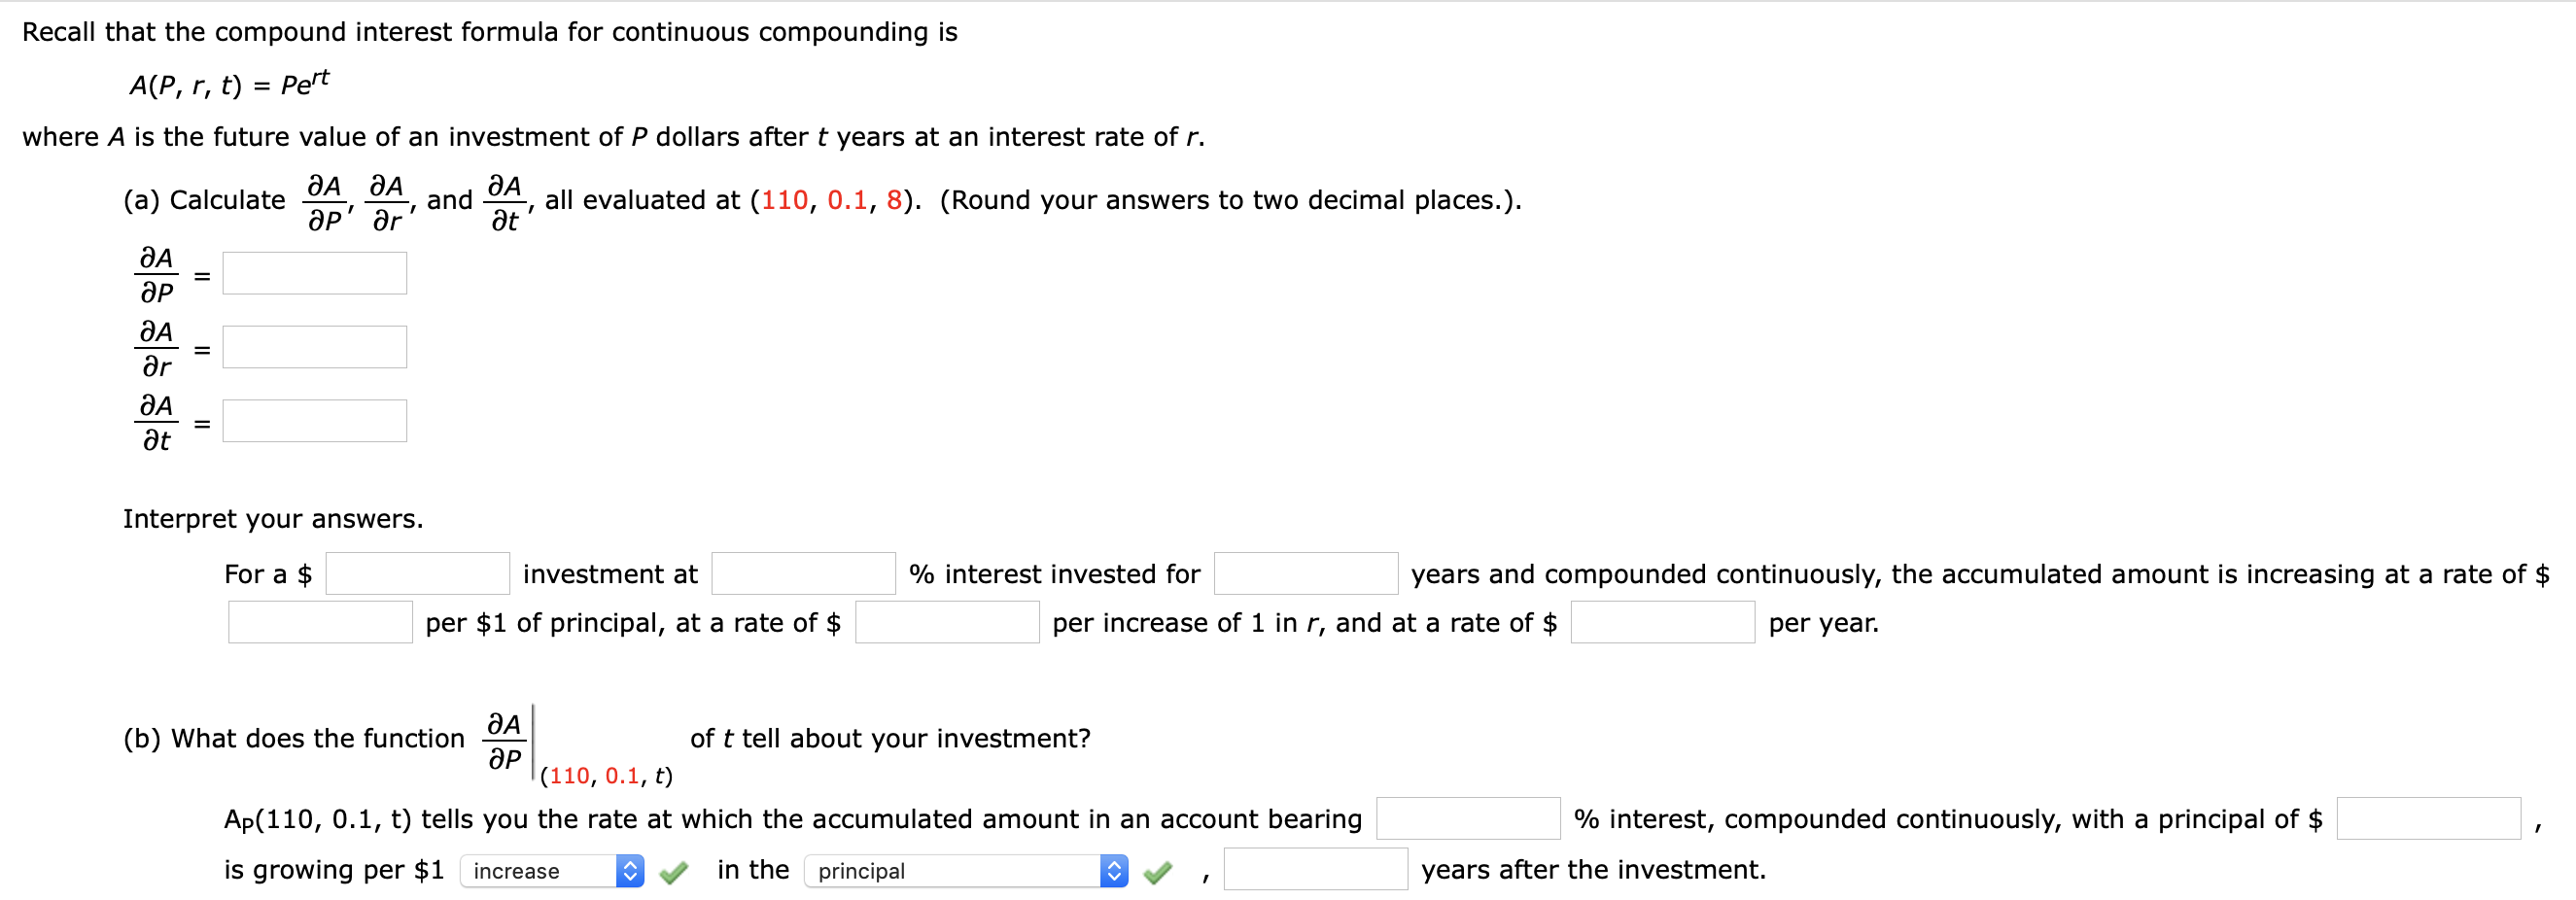Viewport: 2576px width, 900px height.
Task: Click the dollar amount box after For a $
Action: pos(417,573)
